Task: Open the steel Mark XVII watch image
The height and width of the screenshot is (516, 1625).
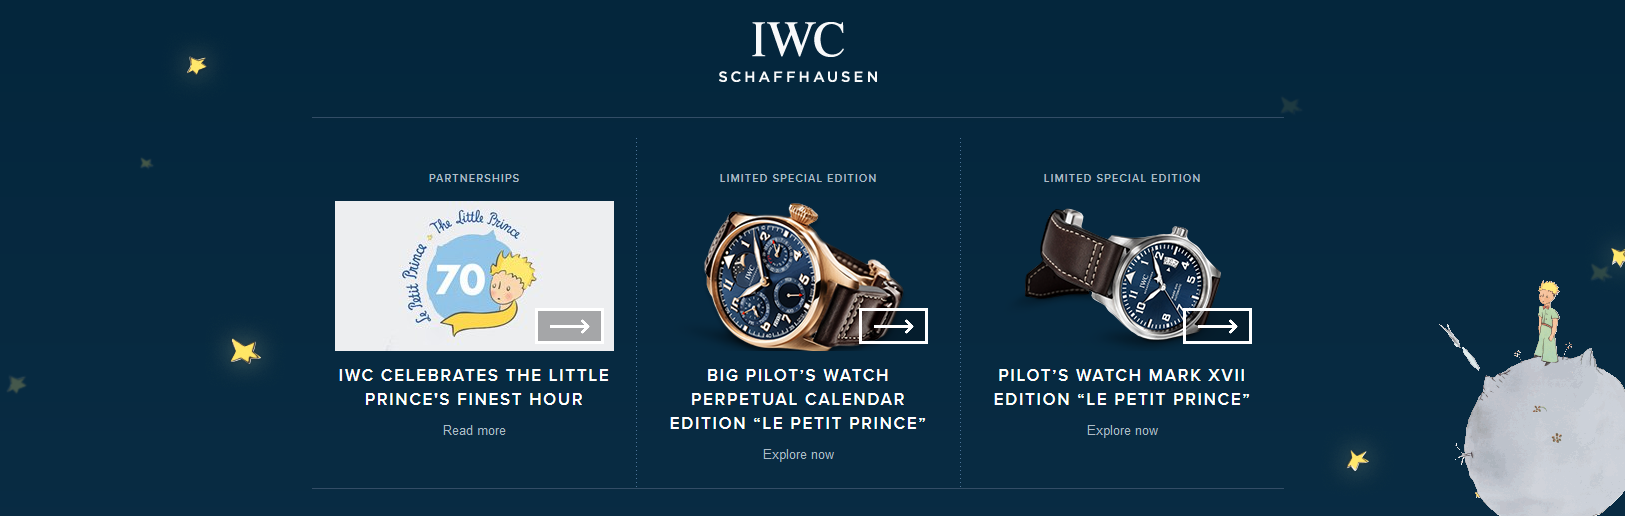Action: 1122,276
